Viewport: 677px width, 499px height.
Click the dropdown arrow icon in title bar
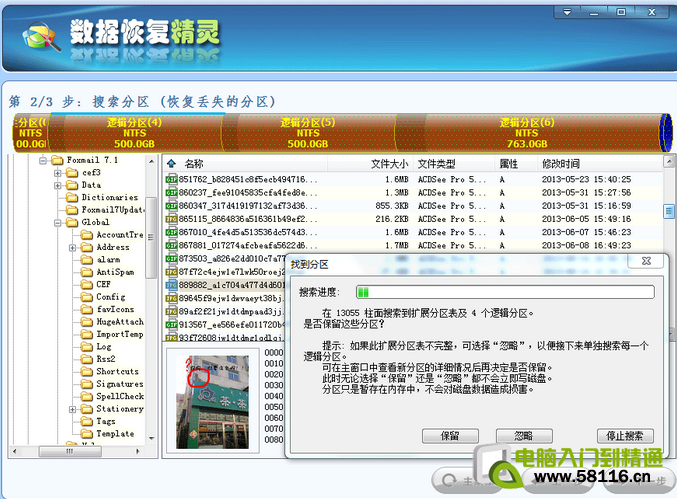pyautogui.click(x=567, y=12)
